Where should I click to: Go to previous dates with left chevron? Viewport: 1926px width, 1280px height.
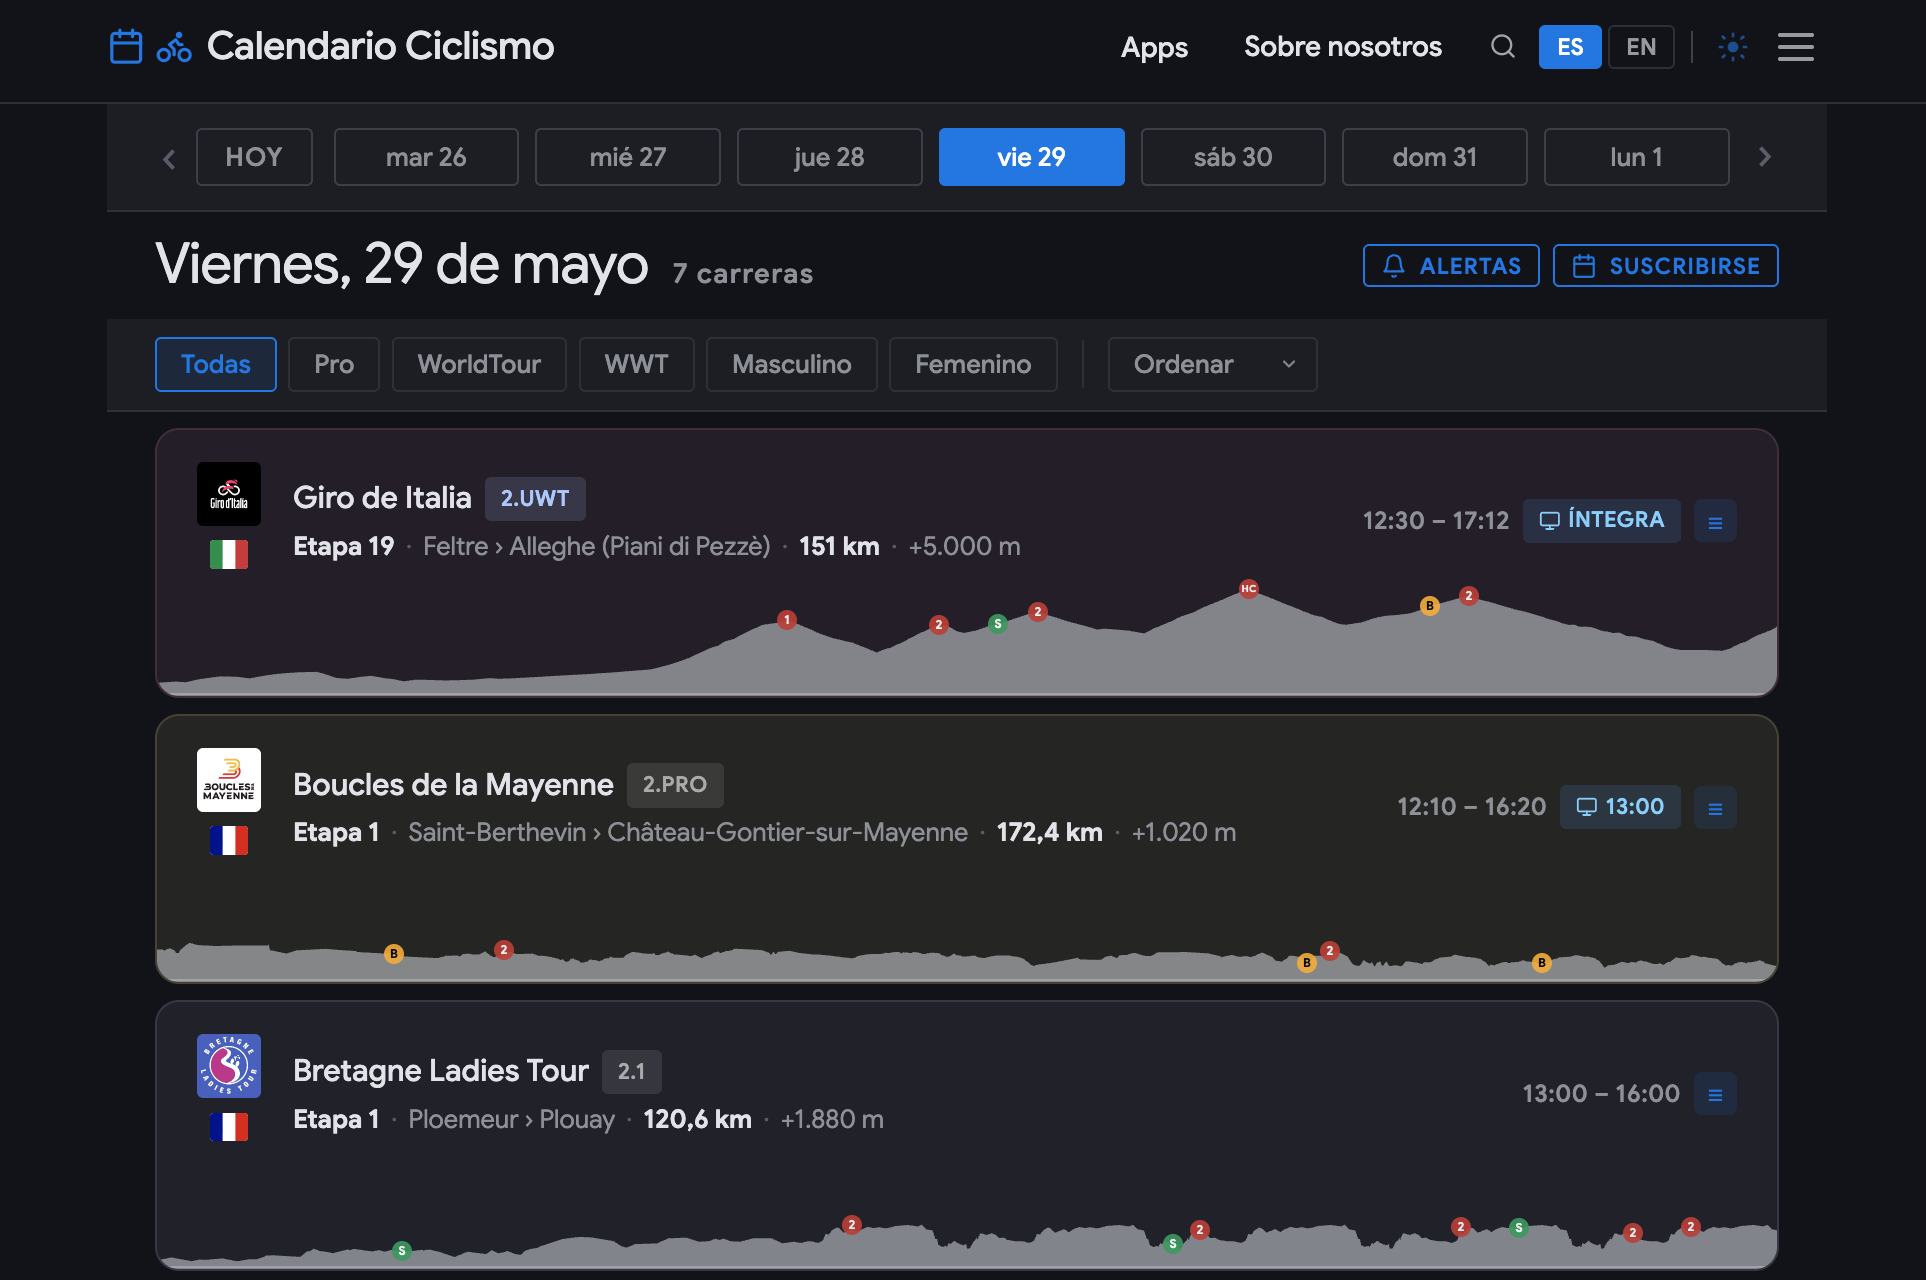click(x=169, y=158)
